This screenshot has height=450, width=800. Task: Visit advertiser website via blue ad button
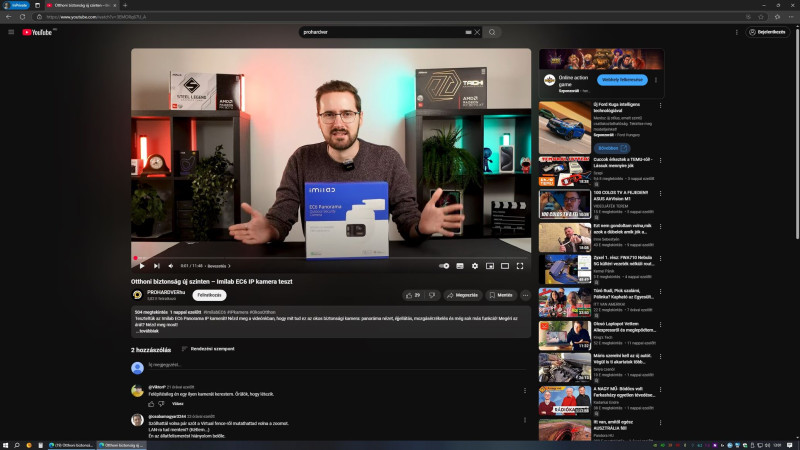click(x=622, y=80)
